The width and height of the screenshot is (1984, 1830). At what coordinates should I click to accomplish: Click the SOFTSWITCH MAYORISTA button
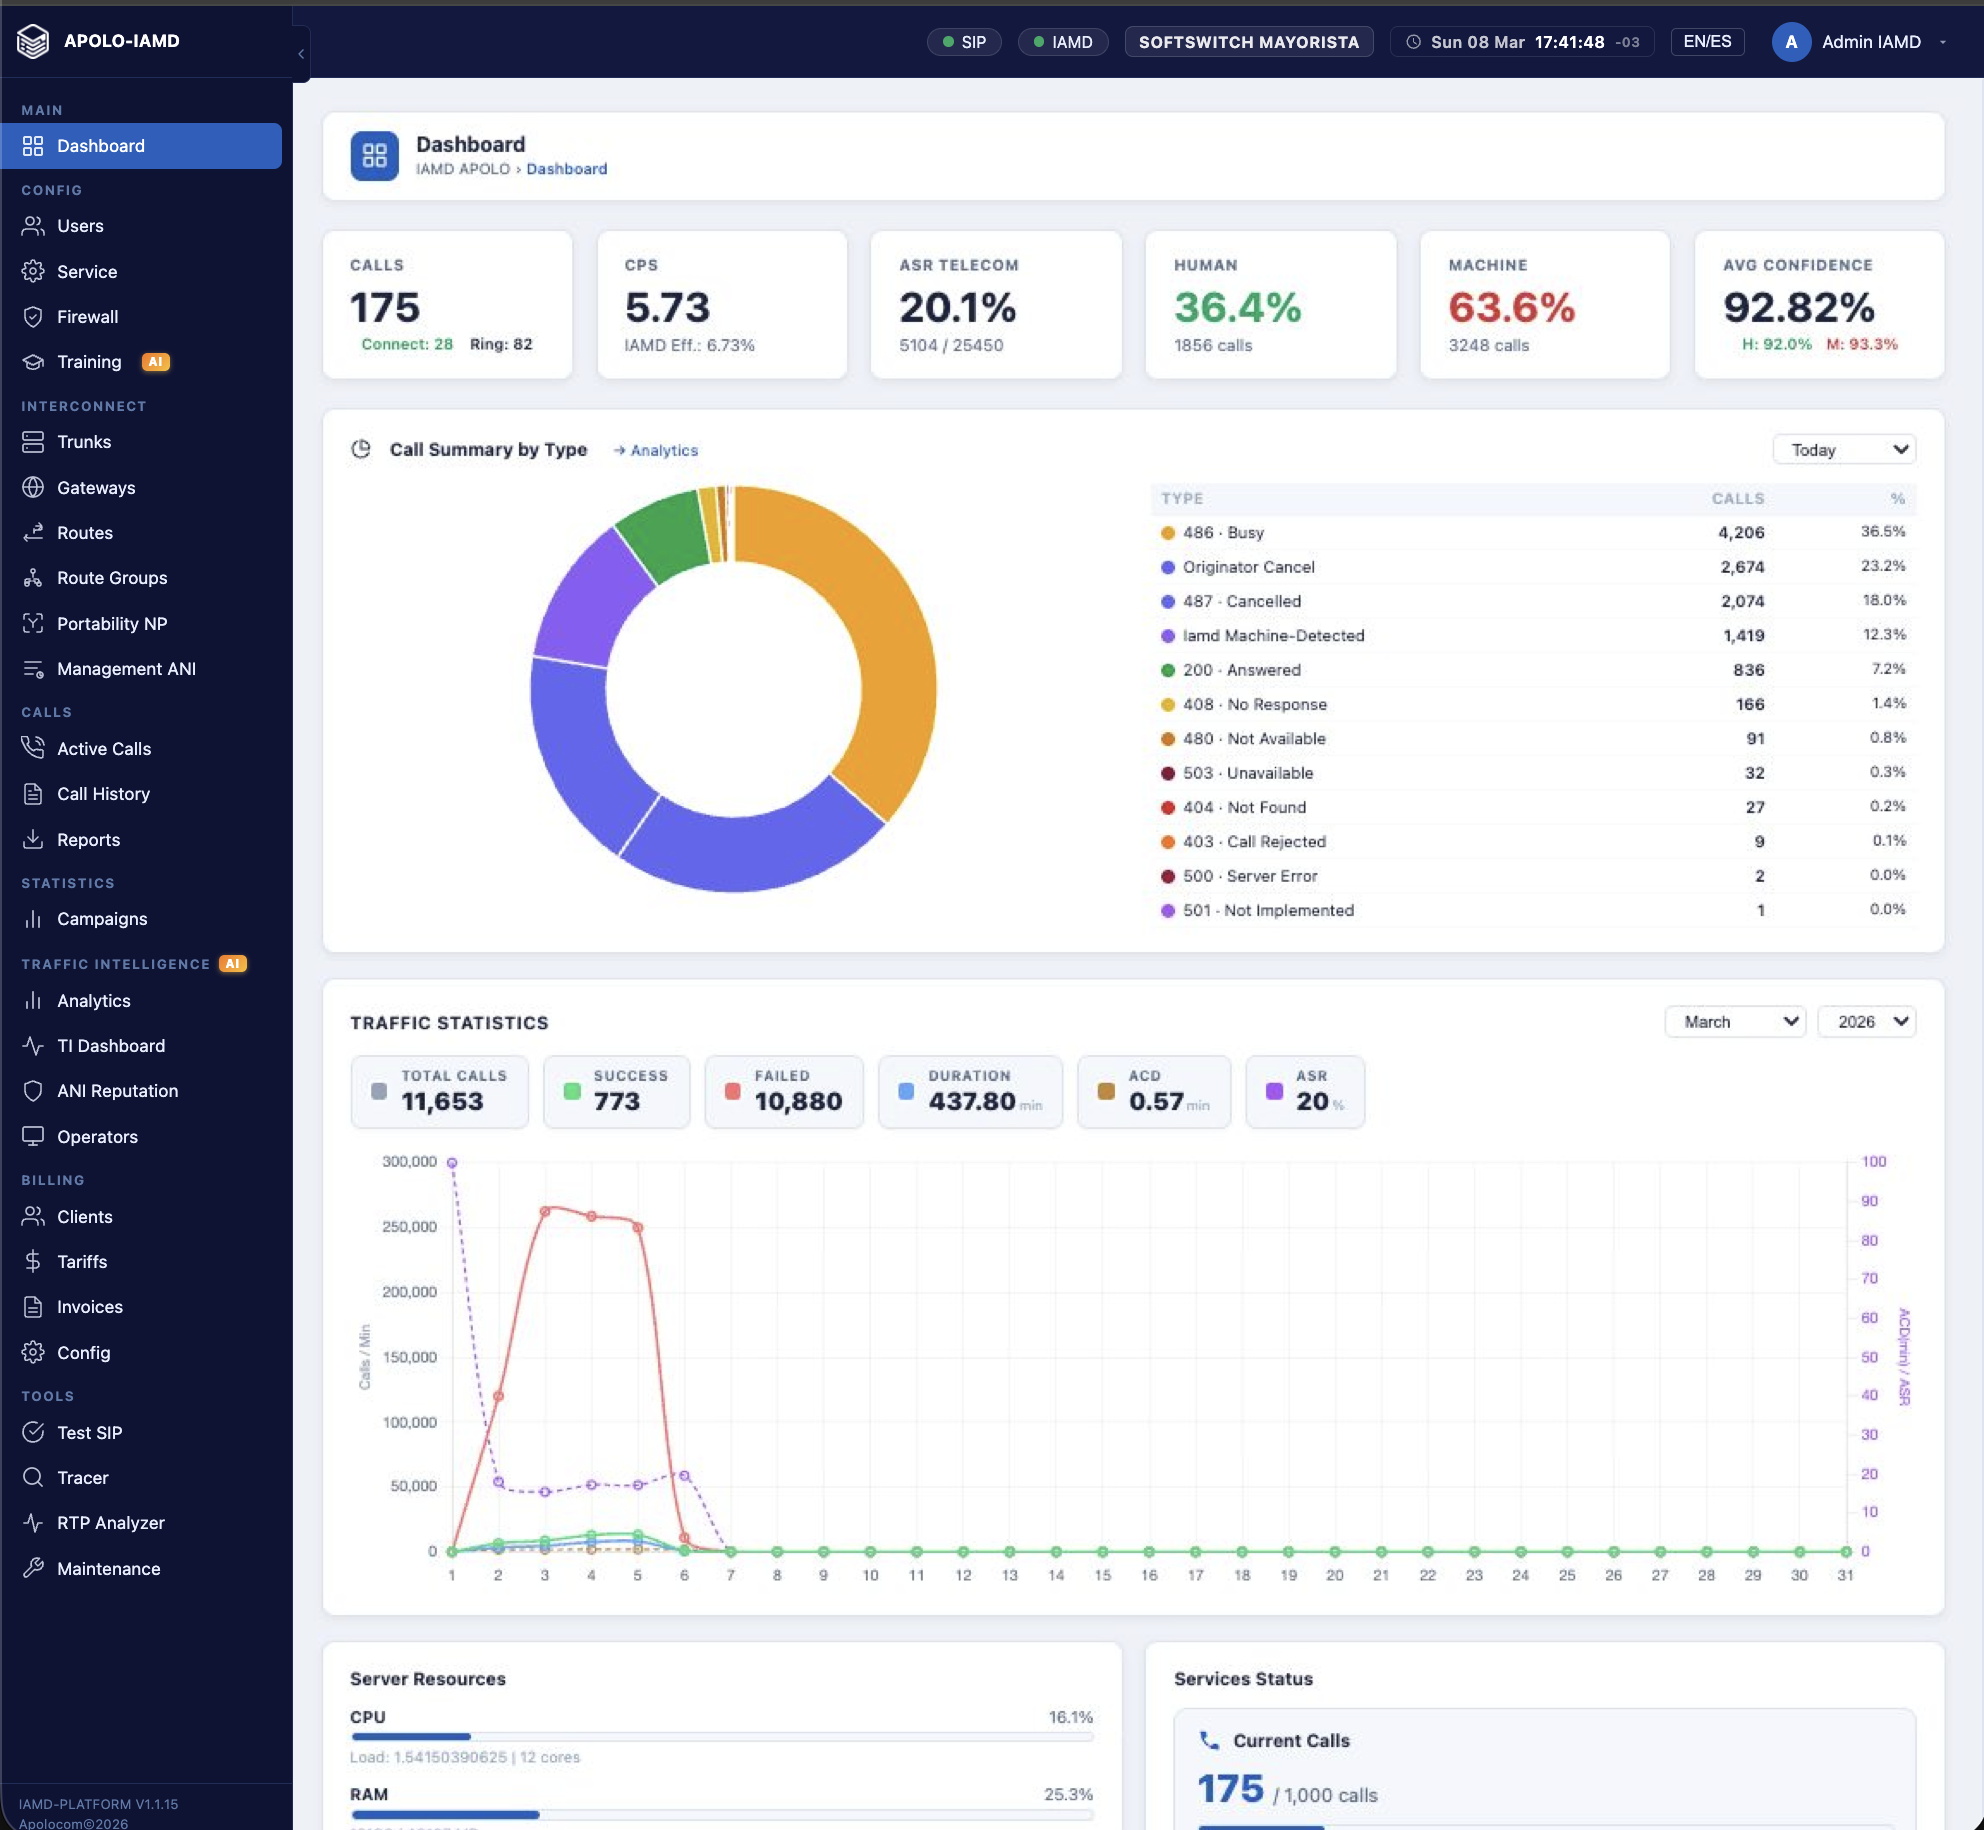pos(1248,42)
